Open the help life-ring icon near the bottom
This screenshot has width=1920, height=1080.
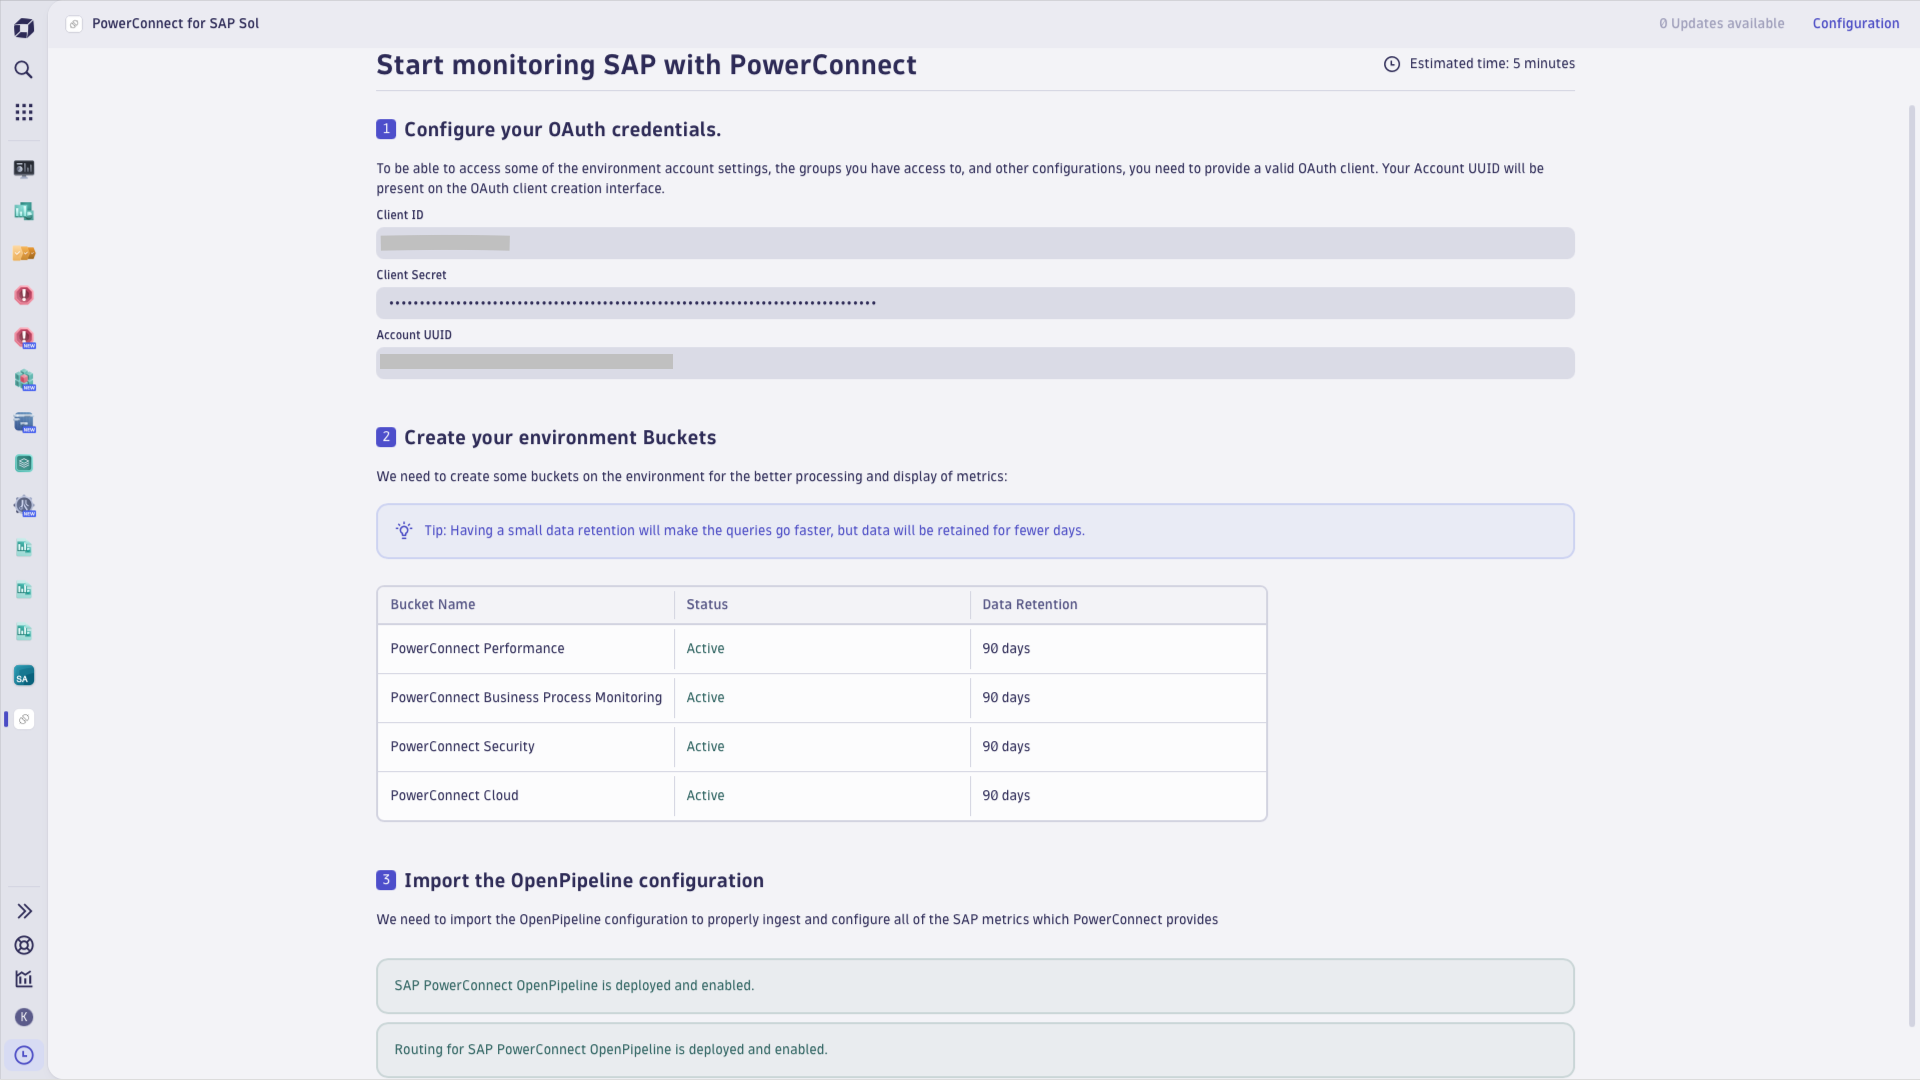tap(24, 945)
